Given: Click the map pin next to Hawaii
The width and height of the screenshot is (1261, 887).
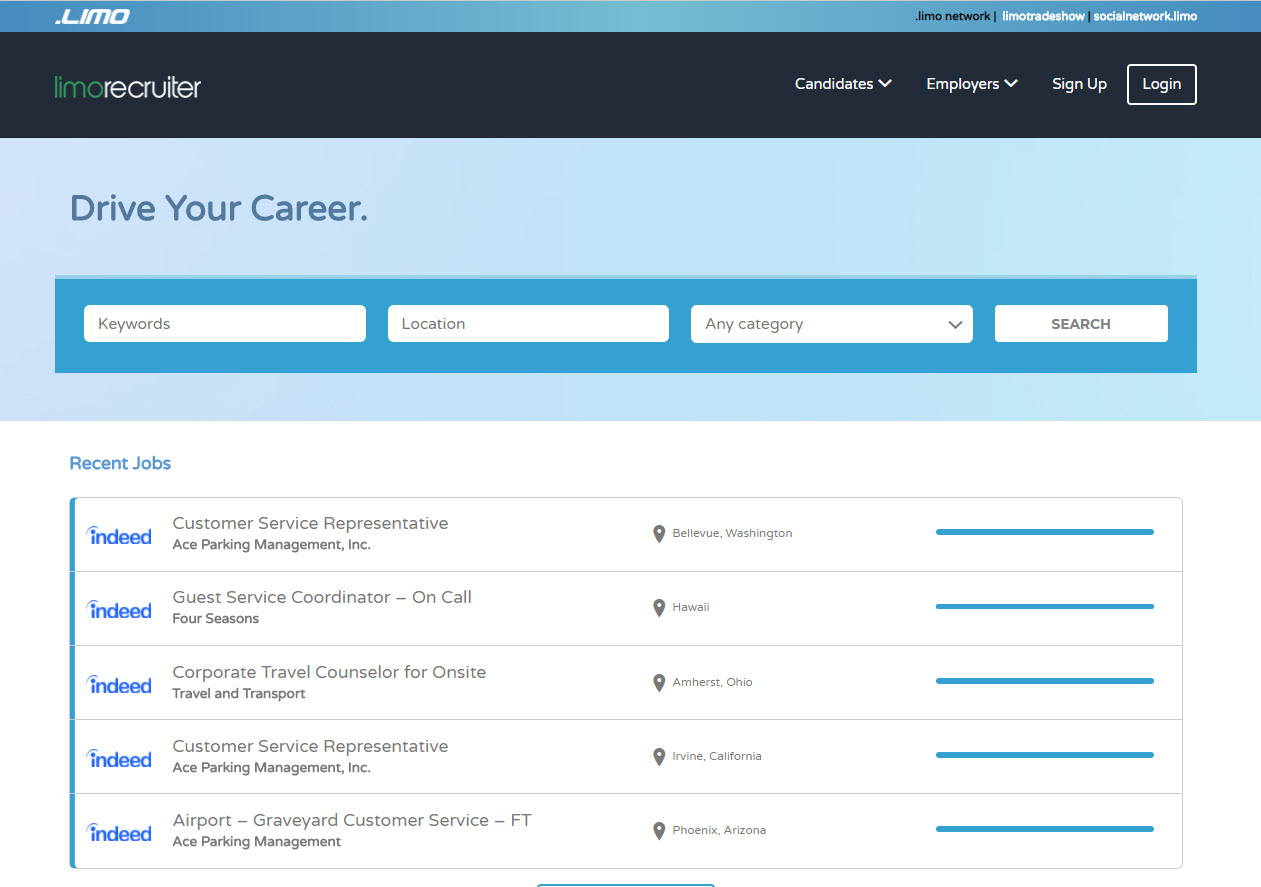Looking at the screenshot, I should pos(659,608).
